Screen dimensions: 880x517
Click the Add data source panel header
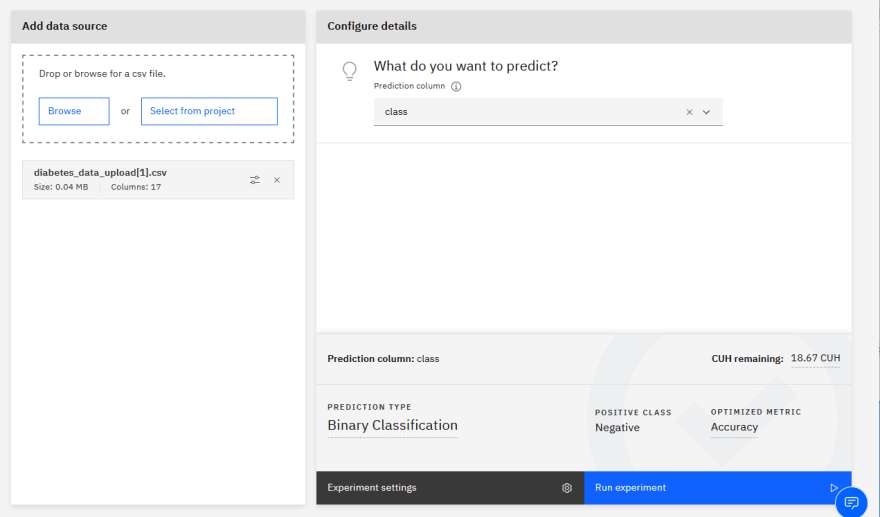(158, 26)
